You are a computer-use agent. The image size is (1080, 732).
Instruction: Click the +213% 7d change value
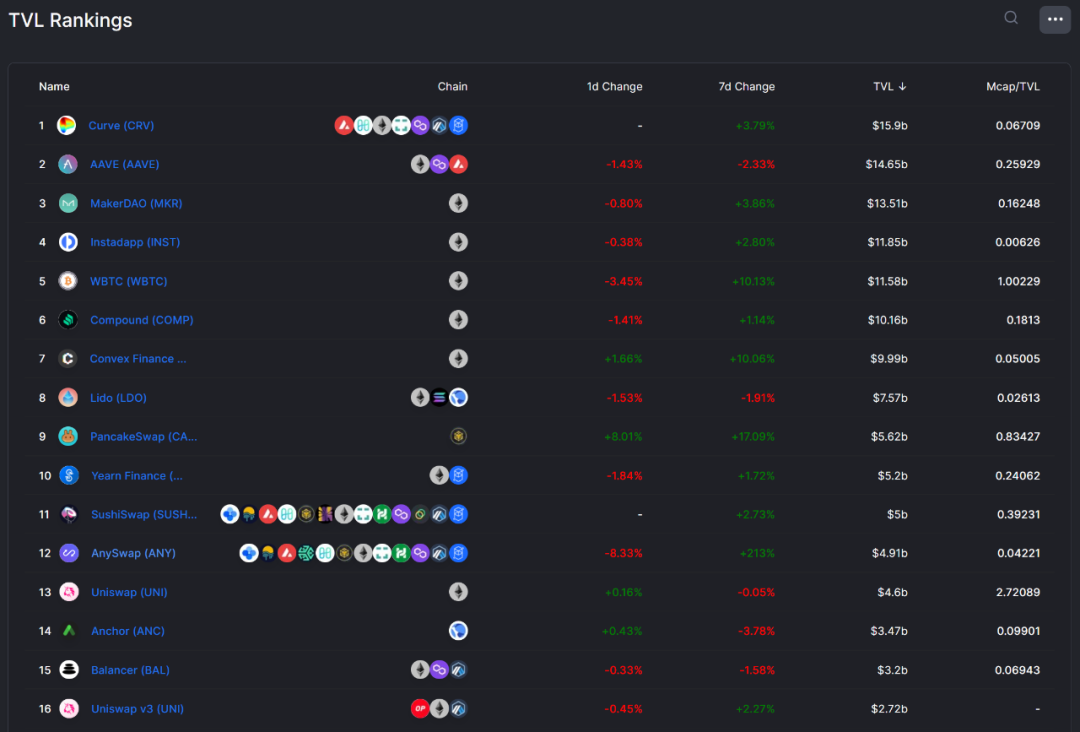[x=757, y=553]
